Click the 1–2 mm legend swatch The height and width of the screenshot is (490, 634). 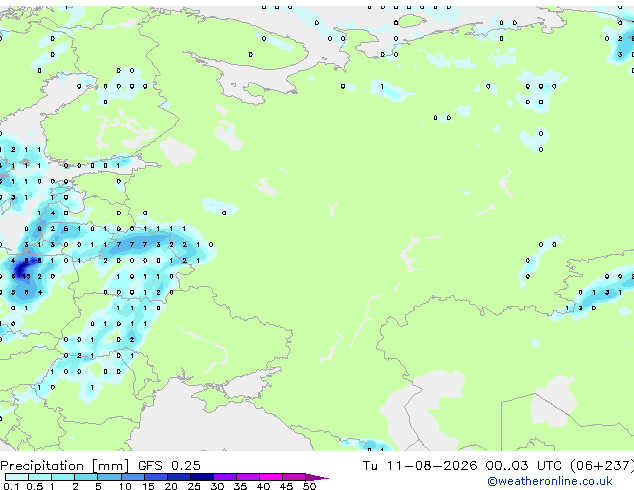(63, 477)
